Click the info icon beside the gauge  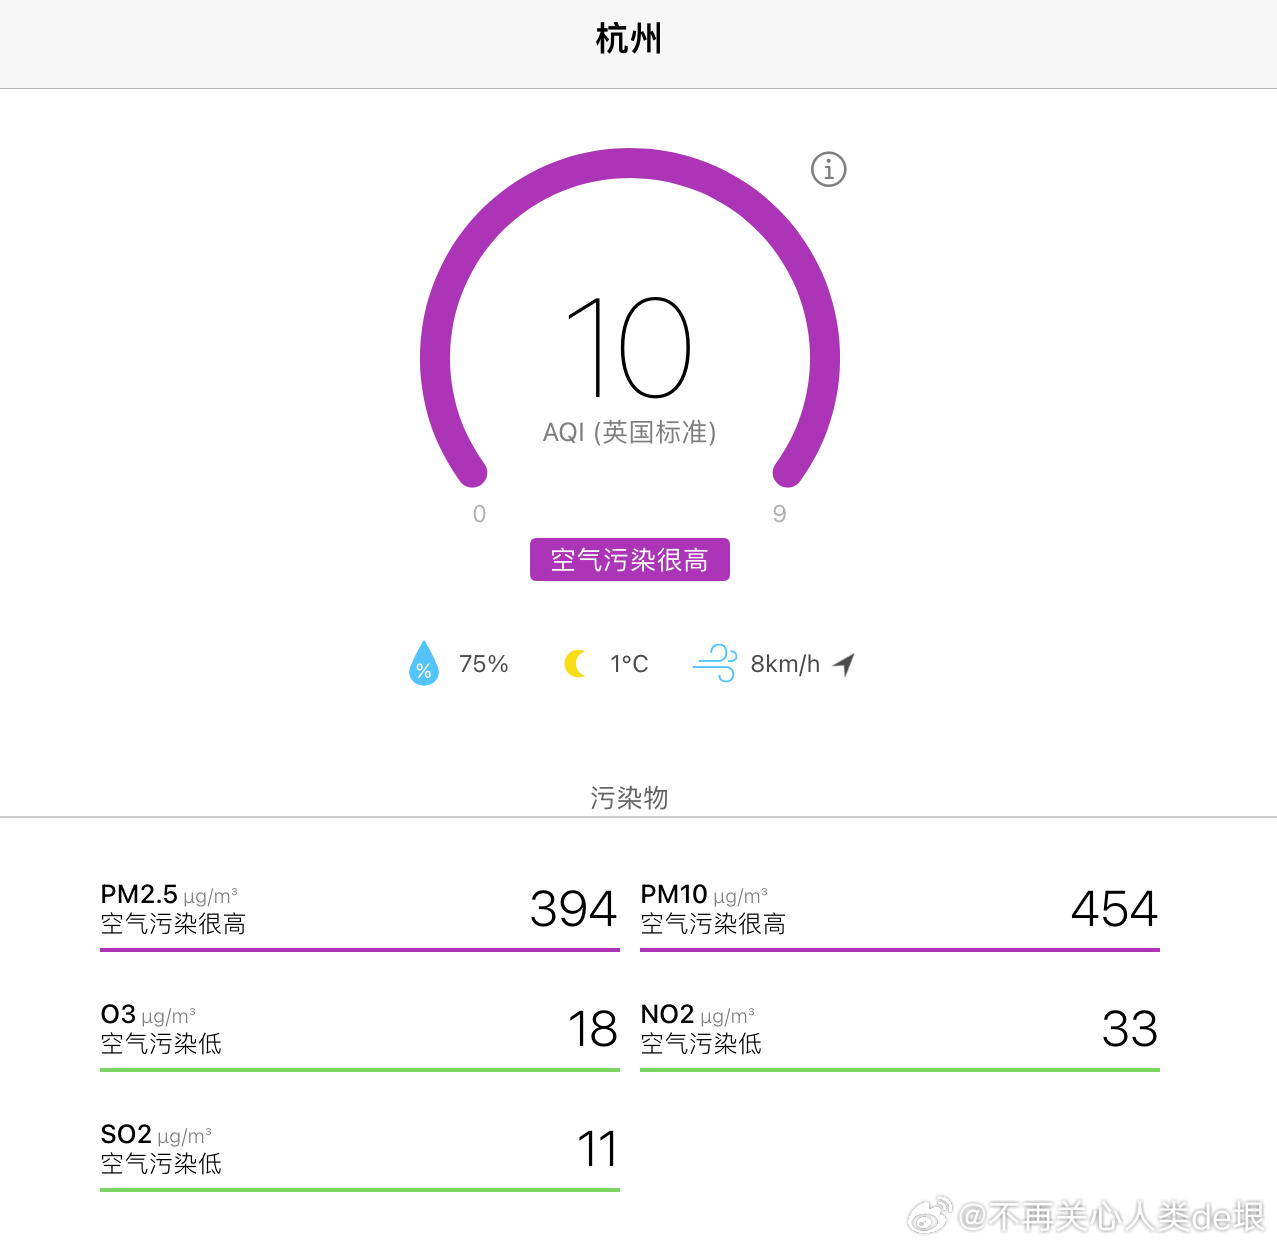[828, 170]
